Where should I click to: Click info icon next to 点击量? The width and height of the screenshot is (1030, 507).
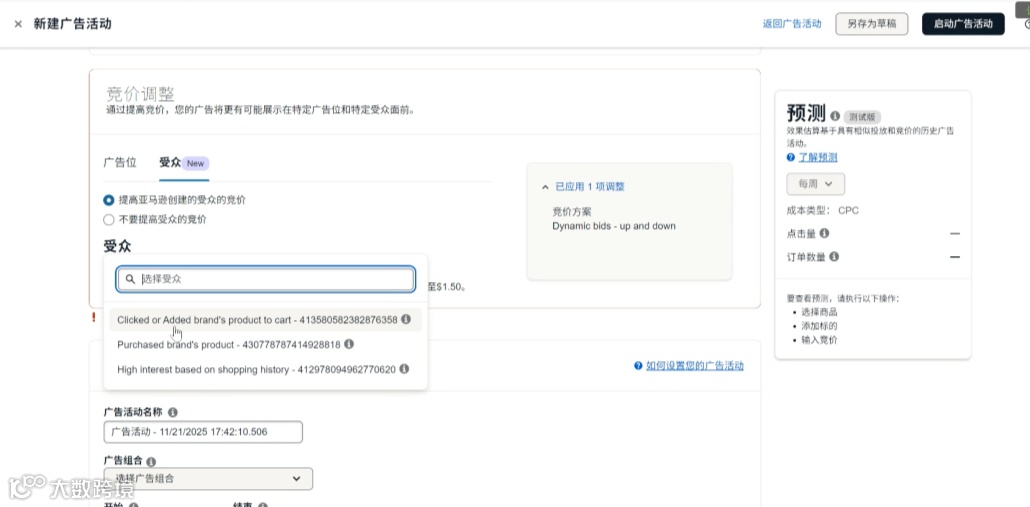point(824,232)
